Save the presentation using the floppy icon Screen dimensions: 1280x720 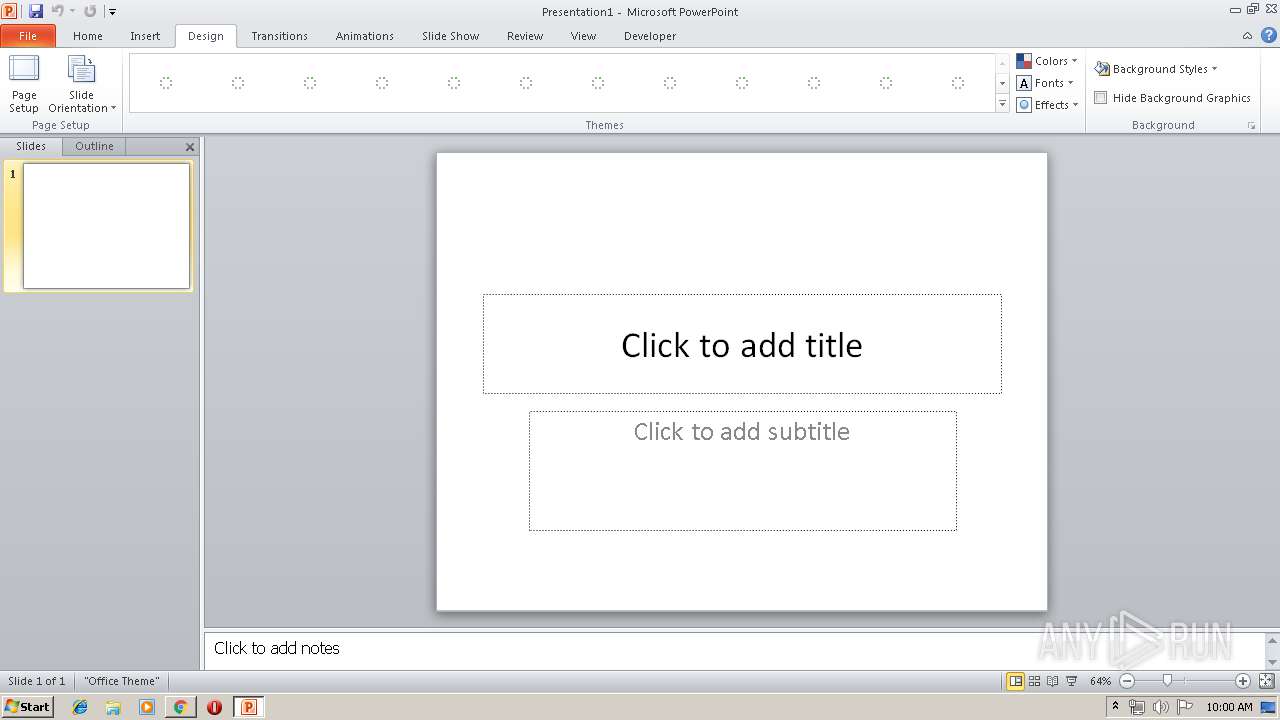pos(36,11)
